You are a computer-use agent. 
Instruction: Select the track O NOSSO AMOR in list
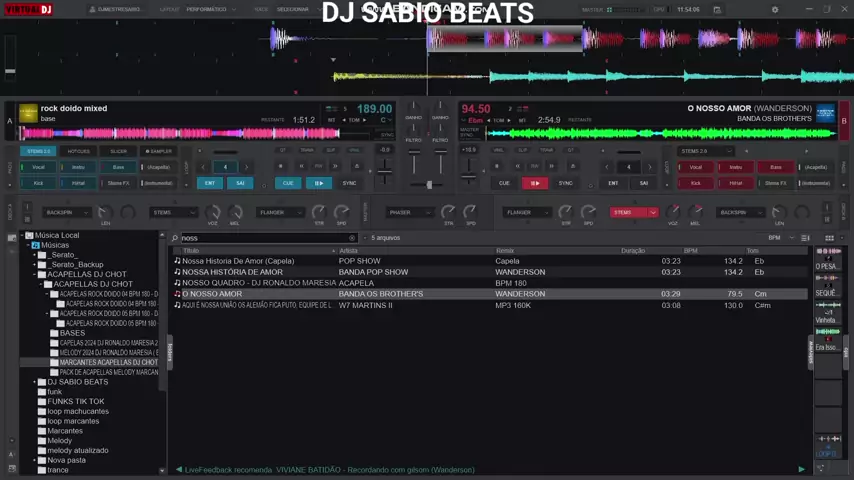[x=212, y=294]
